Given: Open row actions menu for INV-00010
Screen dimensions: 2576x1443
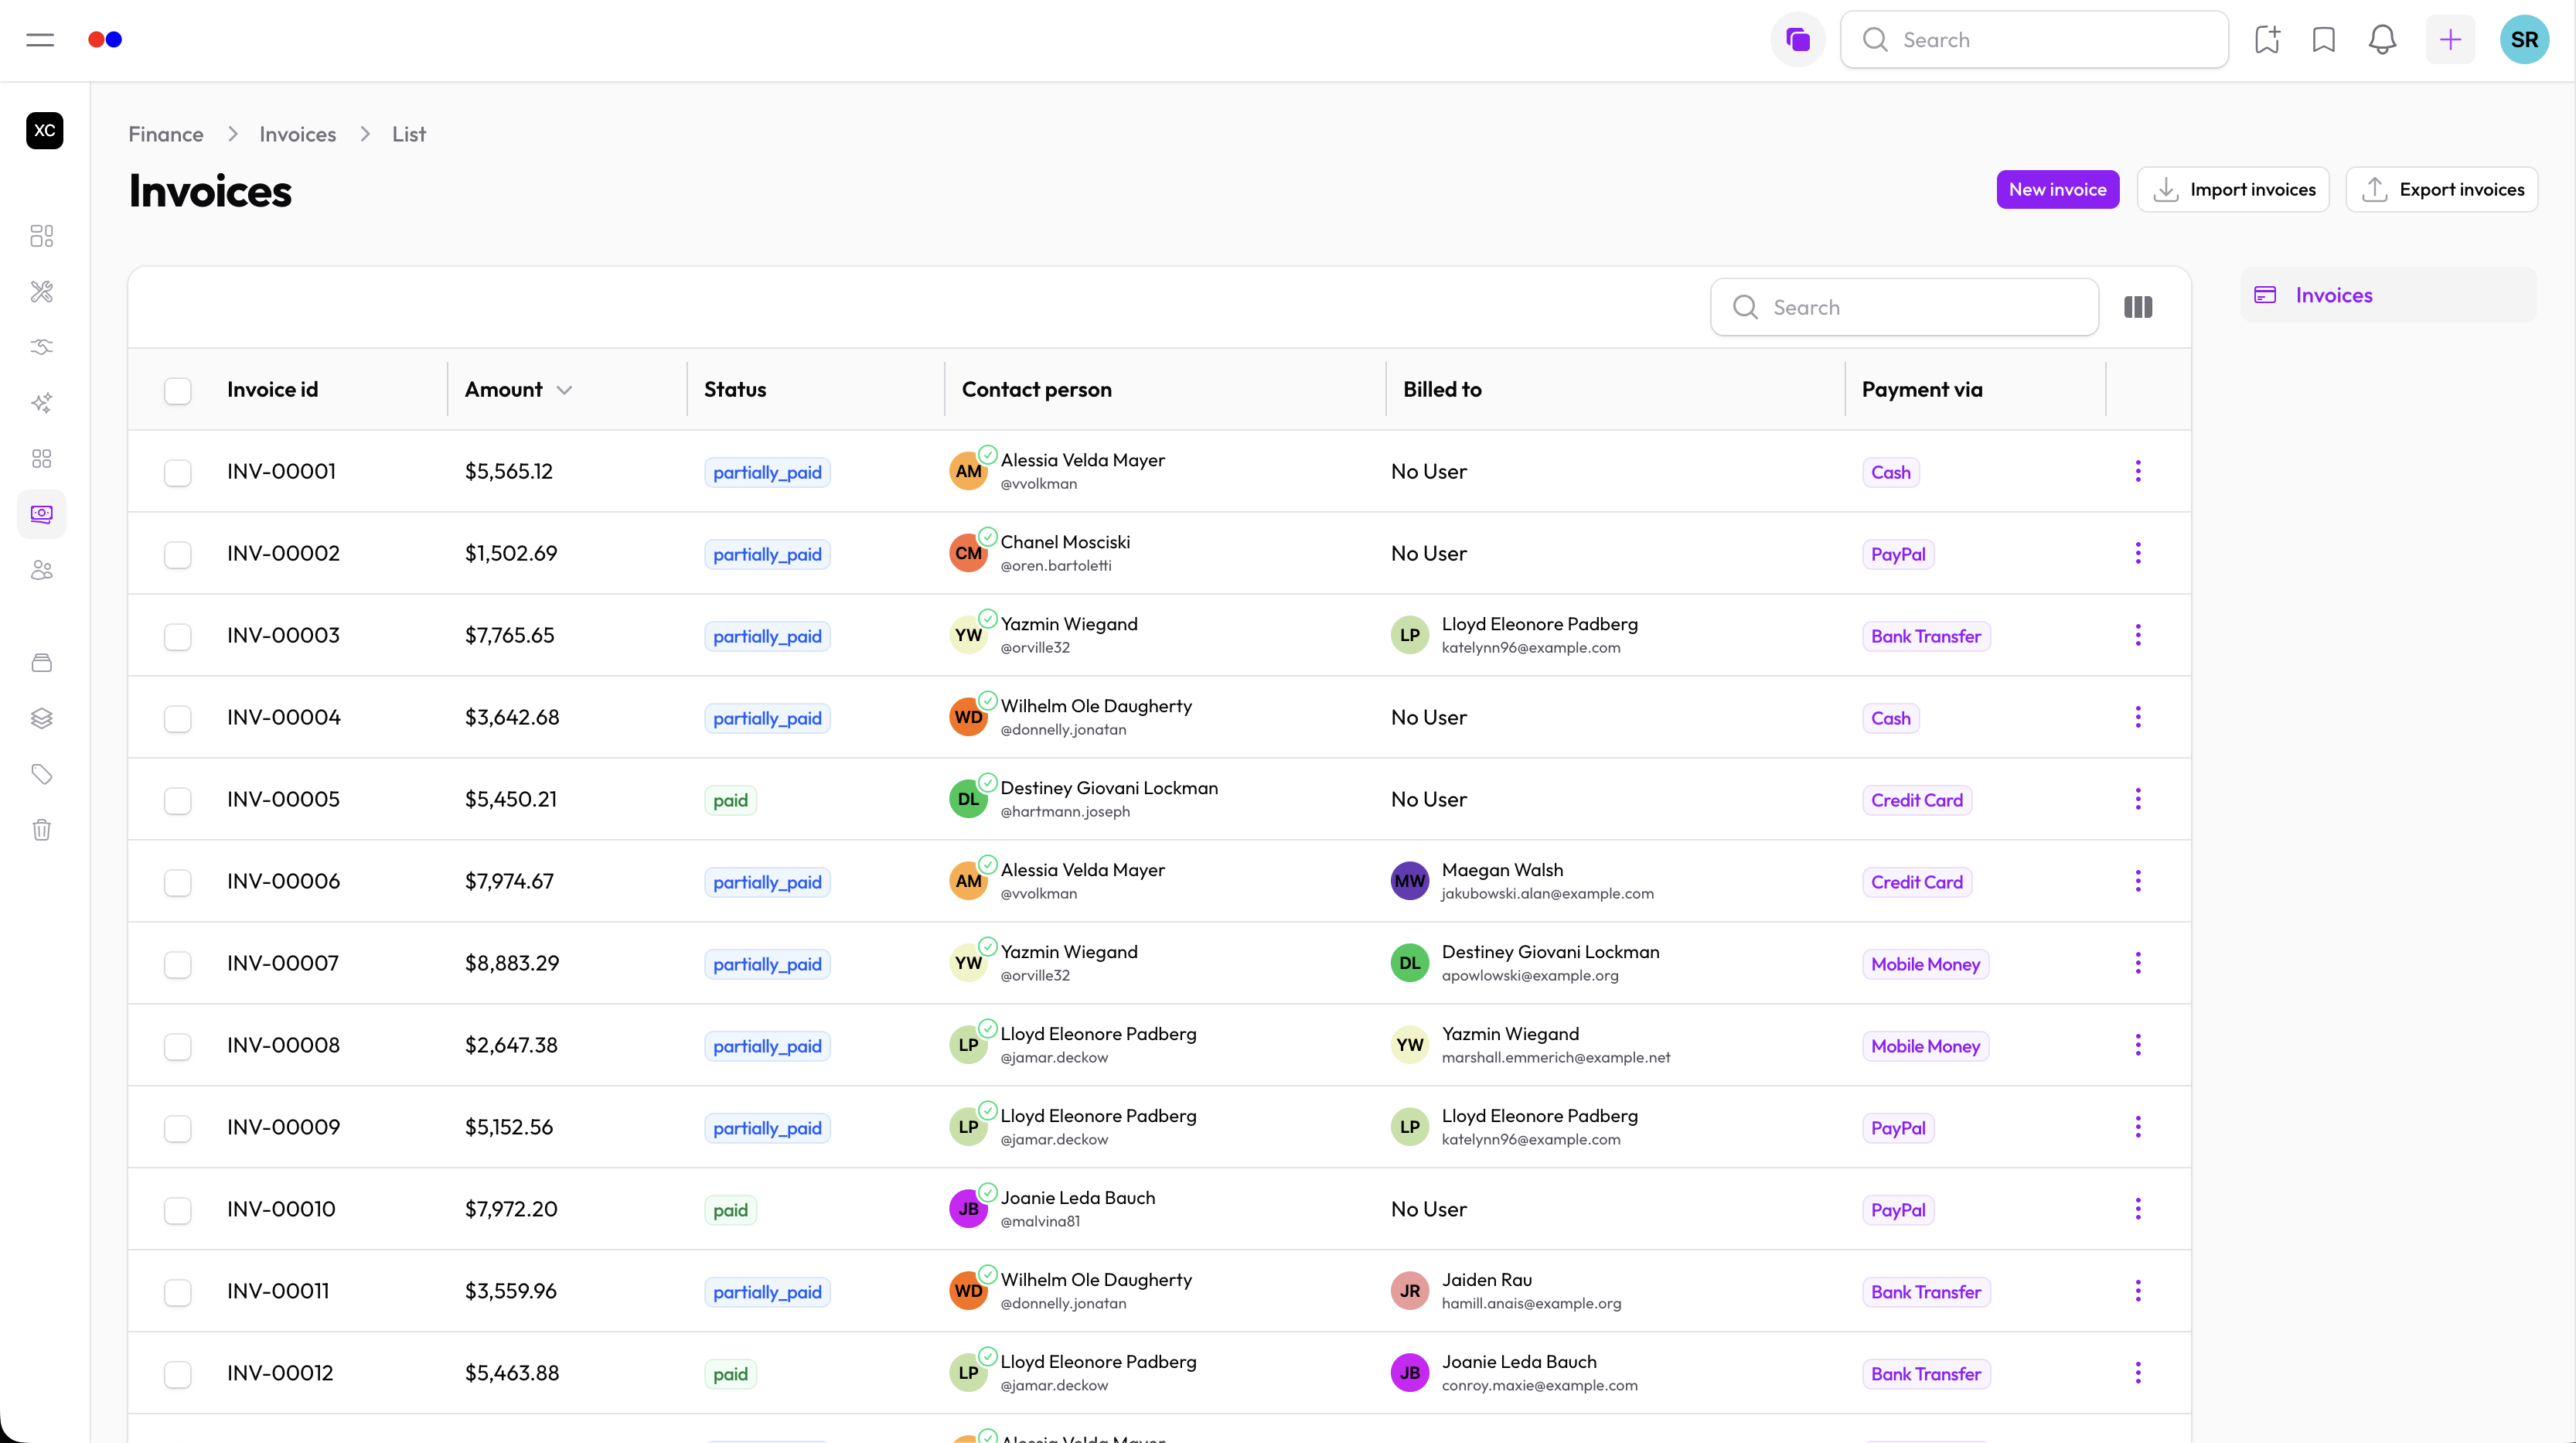Looking at the screenshot, I should click(x=2138, y=1209).
